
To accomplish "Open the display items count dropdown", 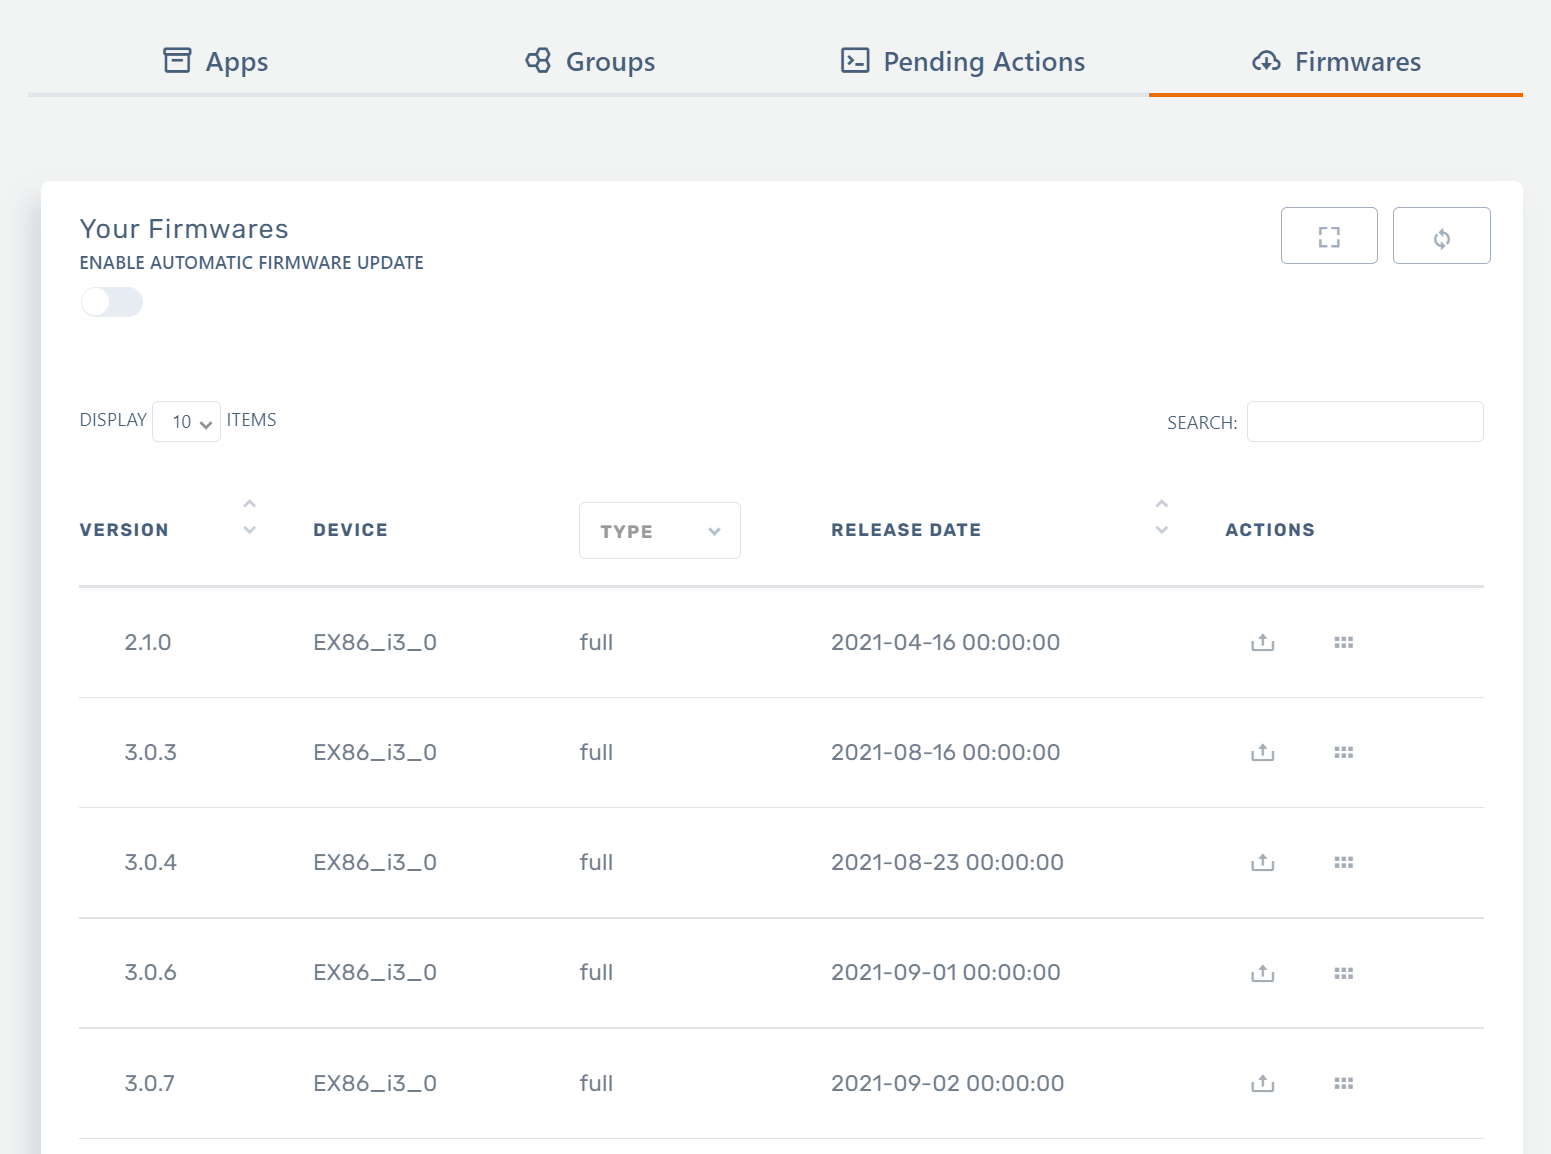I will (x=187, y=422).
